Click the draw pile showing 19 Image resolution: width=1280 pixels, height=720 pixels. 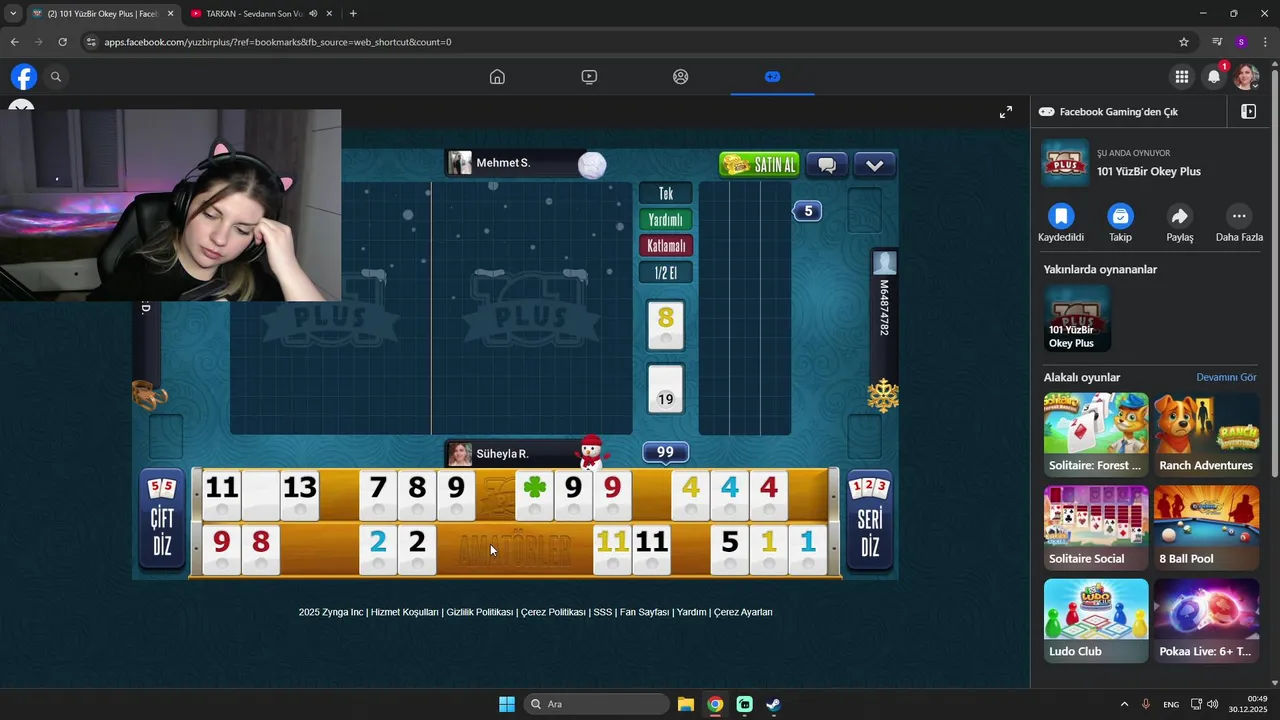point(666,389)
